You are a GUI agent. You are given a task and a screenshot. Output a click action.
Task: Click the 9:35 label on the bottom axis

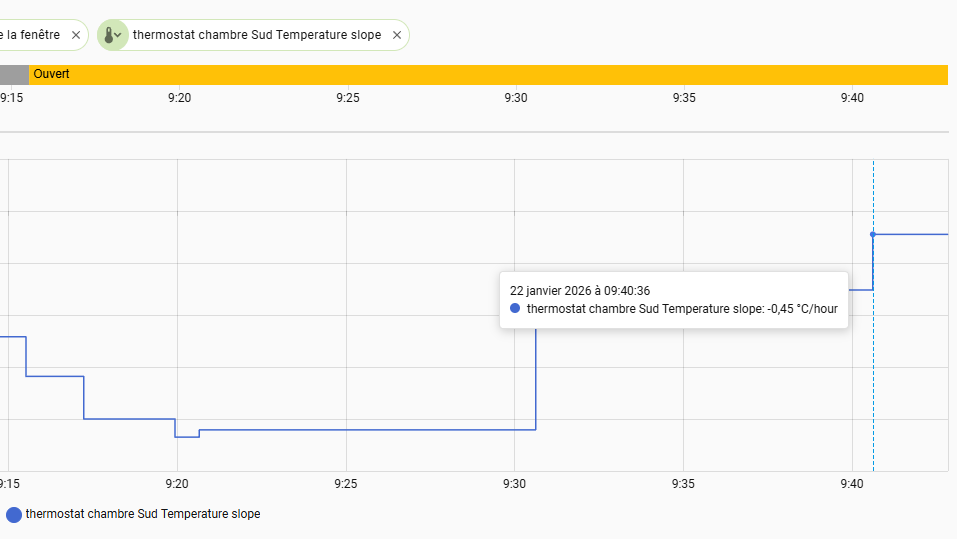coord(683,484)
